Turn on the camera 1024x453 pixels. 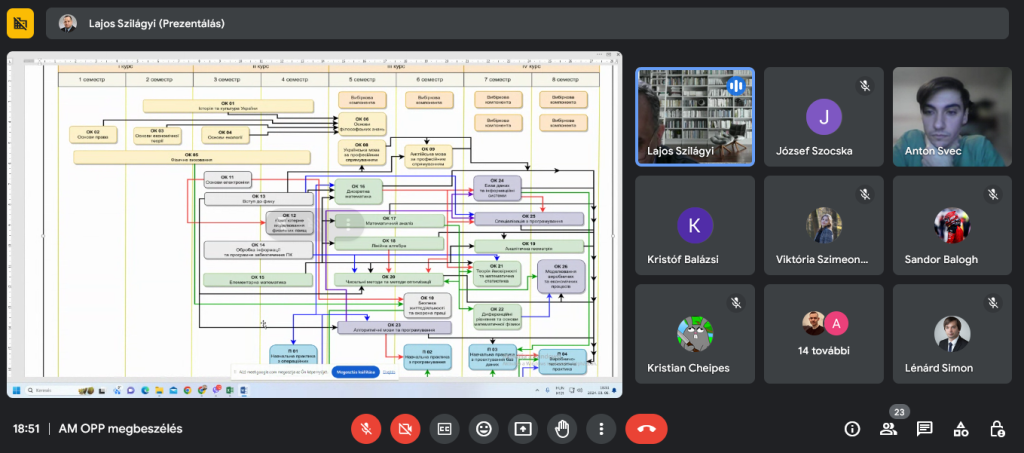coord(405,428)
